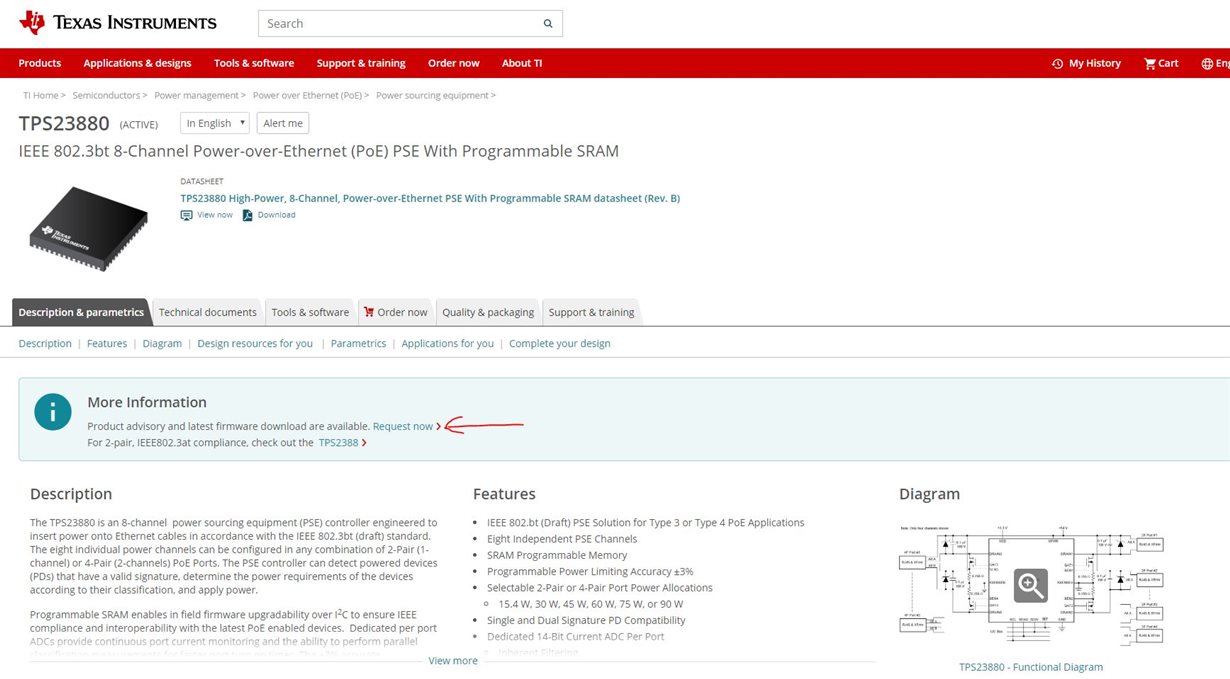Click the Download PDF icon
1230x679 pixels.
248,215
